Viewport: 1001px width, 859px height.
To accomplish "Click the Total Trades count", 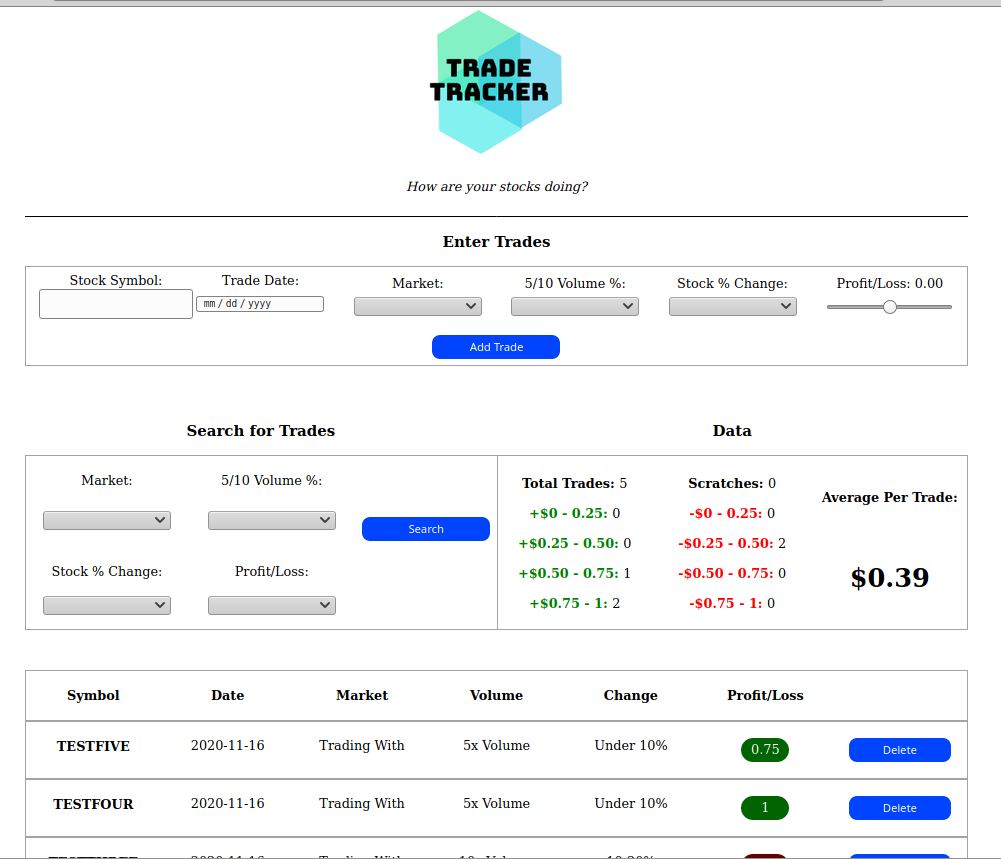I will coord(574,483).
